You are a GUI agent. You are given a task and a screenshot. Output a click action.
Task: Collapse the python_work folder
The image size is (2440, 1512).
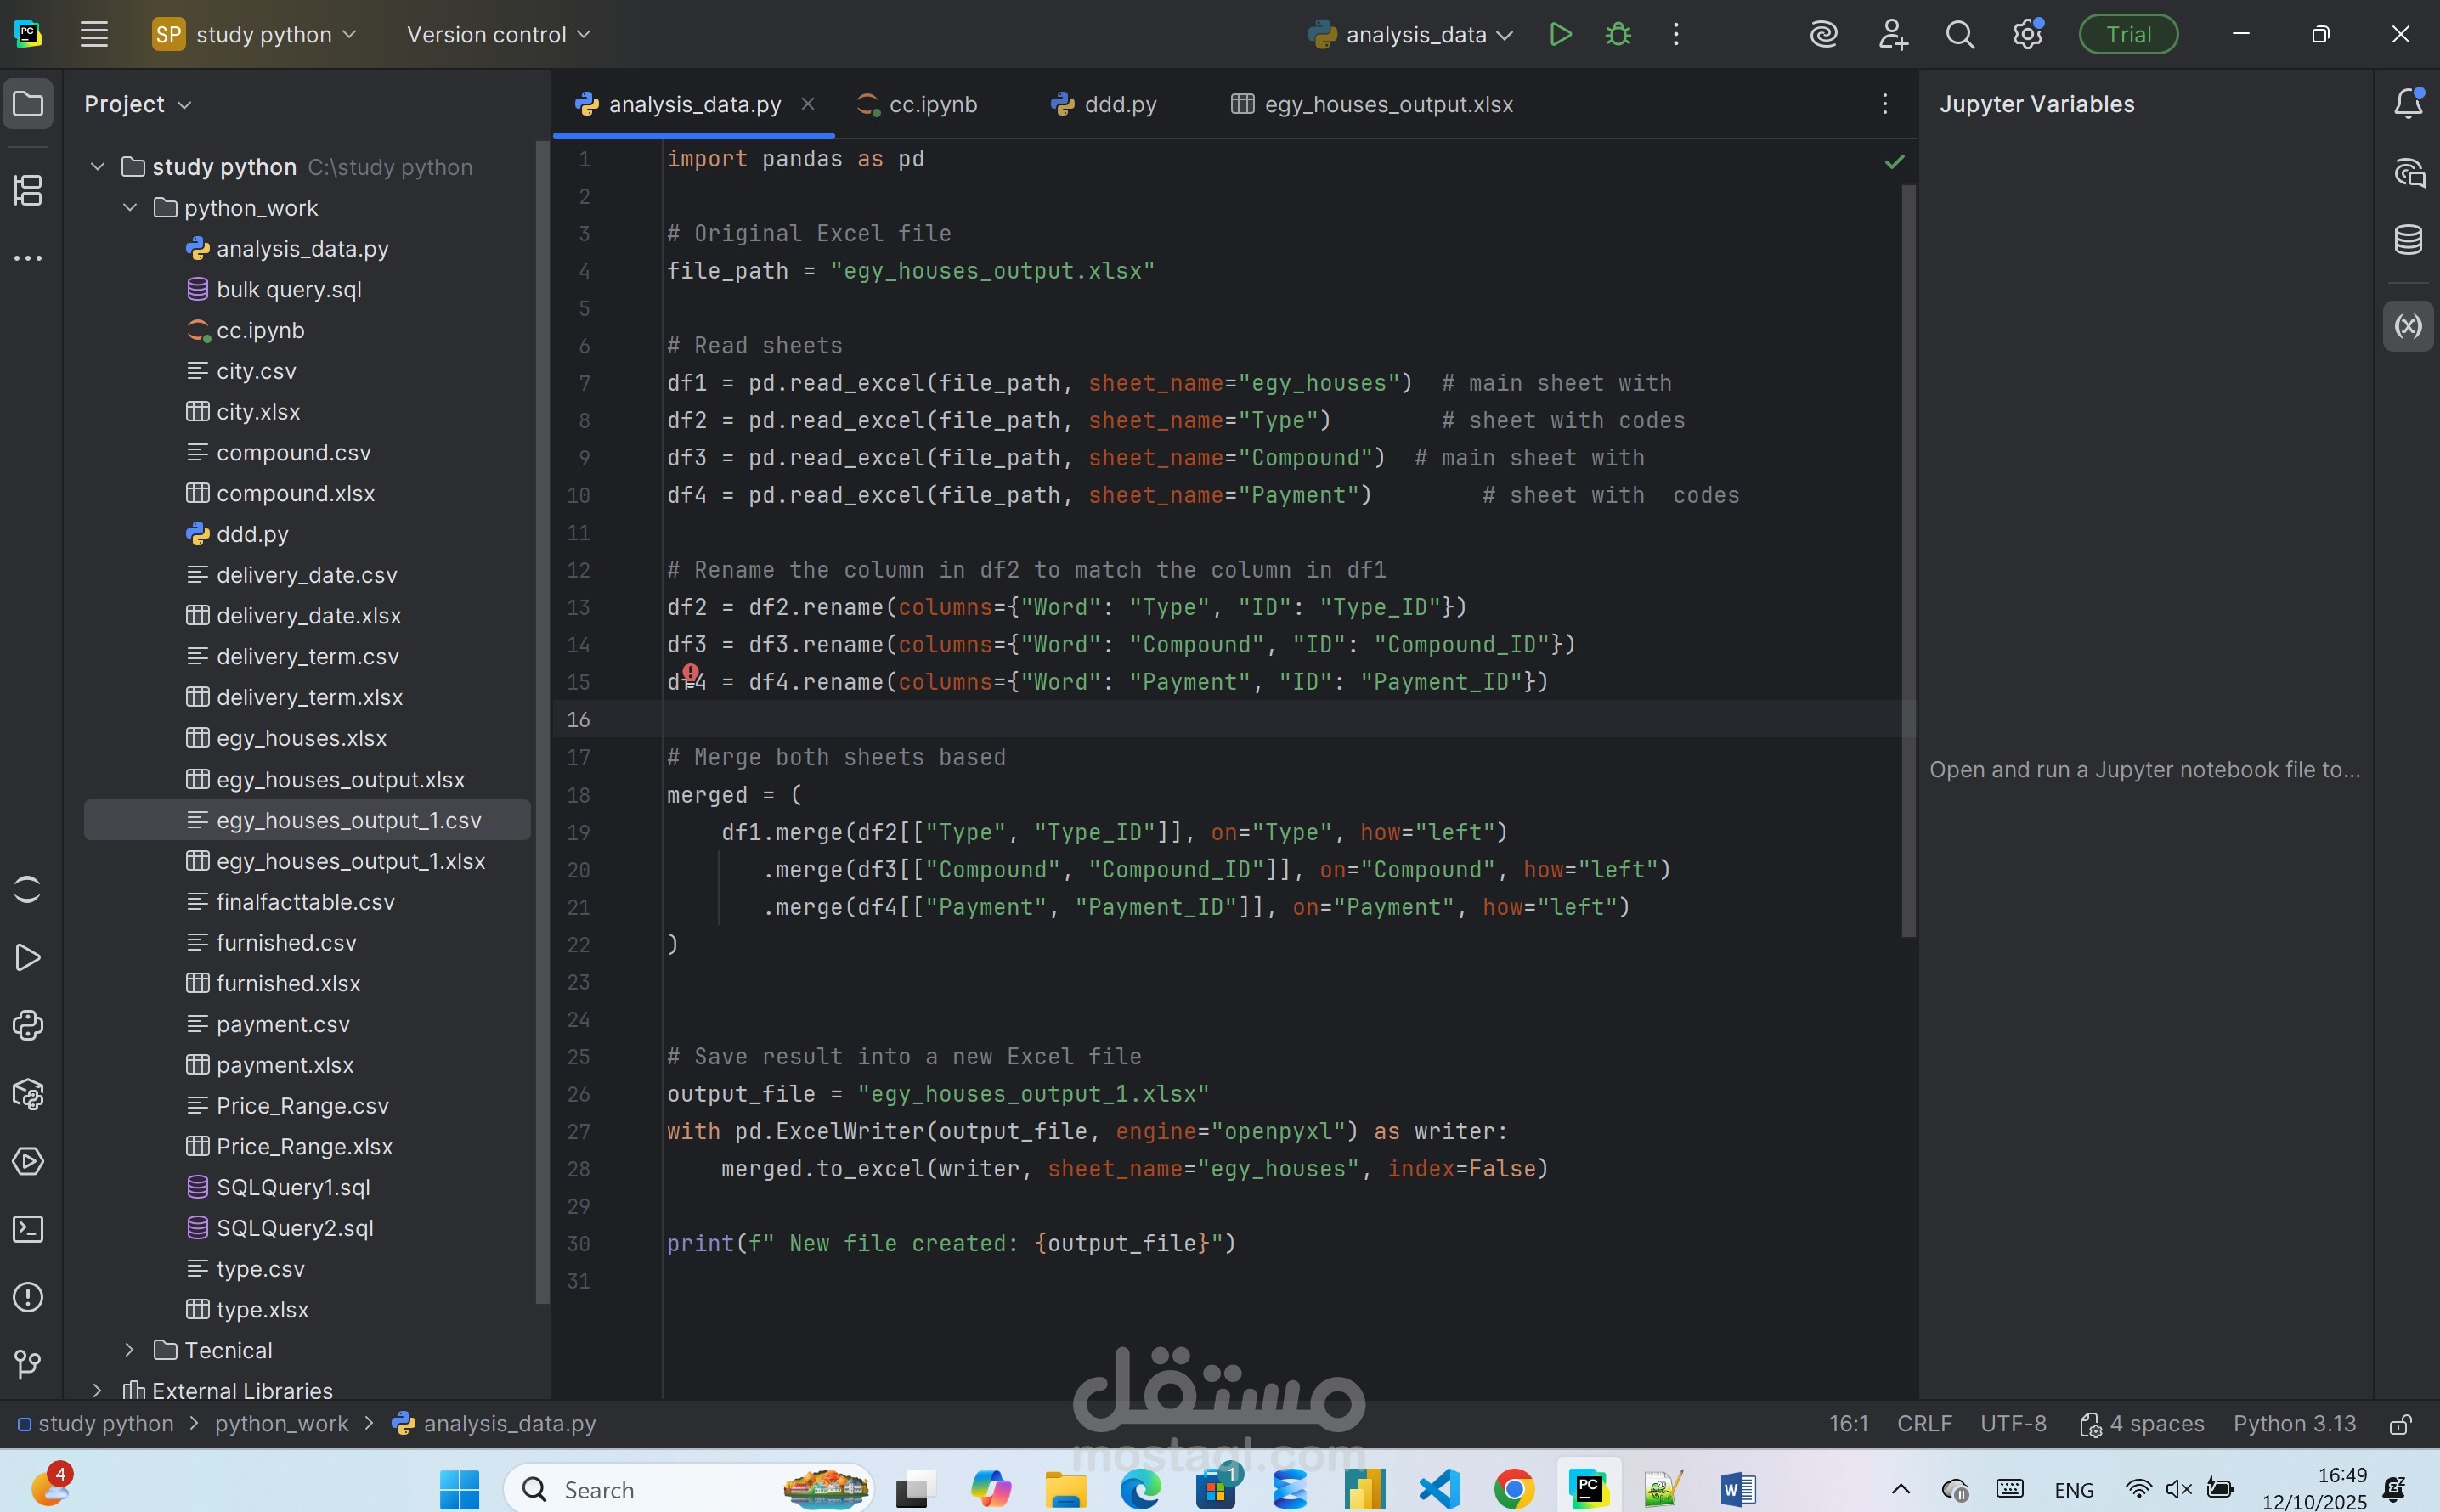coord(130,208)
